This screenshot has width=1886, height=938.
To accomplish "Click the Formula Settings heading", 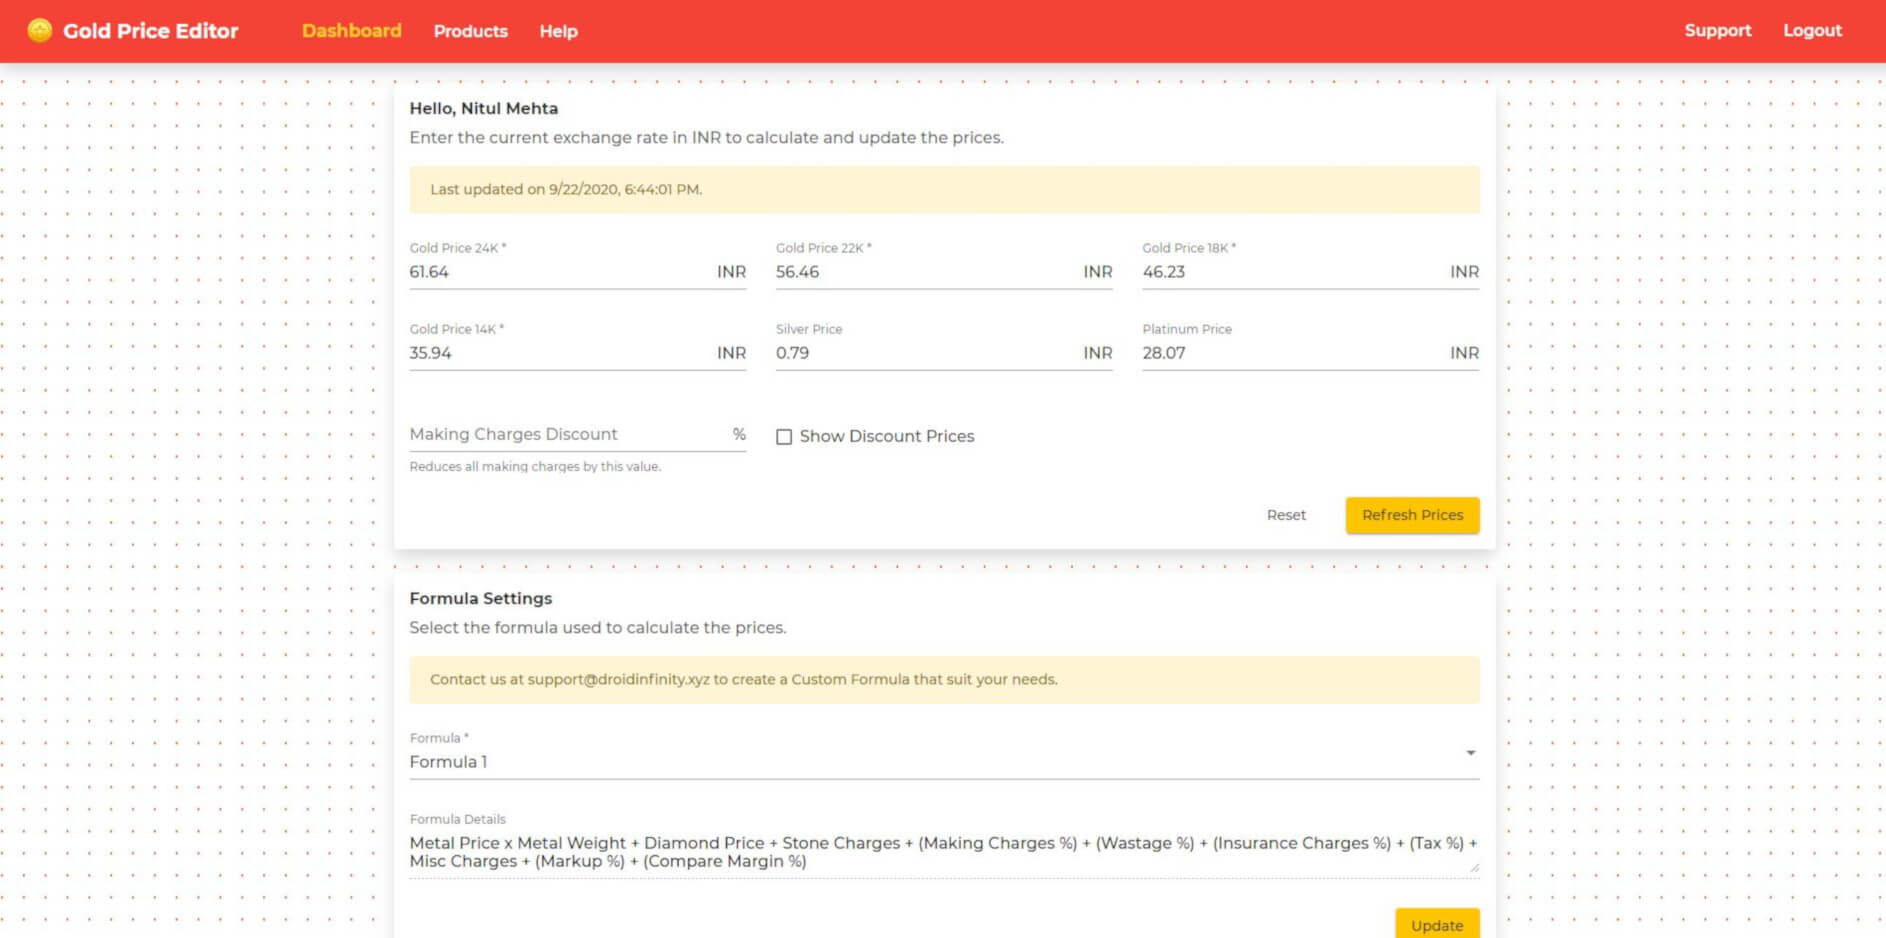I will [481, 598].
